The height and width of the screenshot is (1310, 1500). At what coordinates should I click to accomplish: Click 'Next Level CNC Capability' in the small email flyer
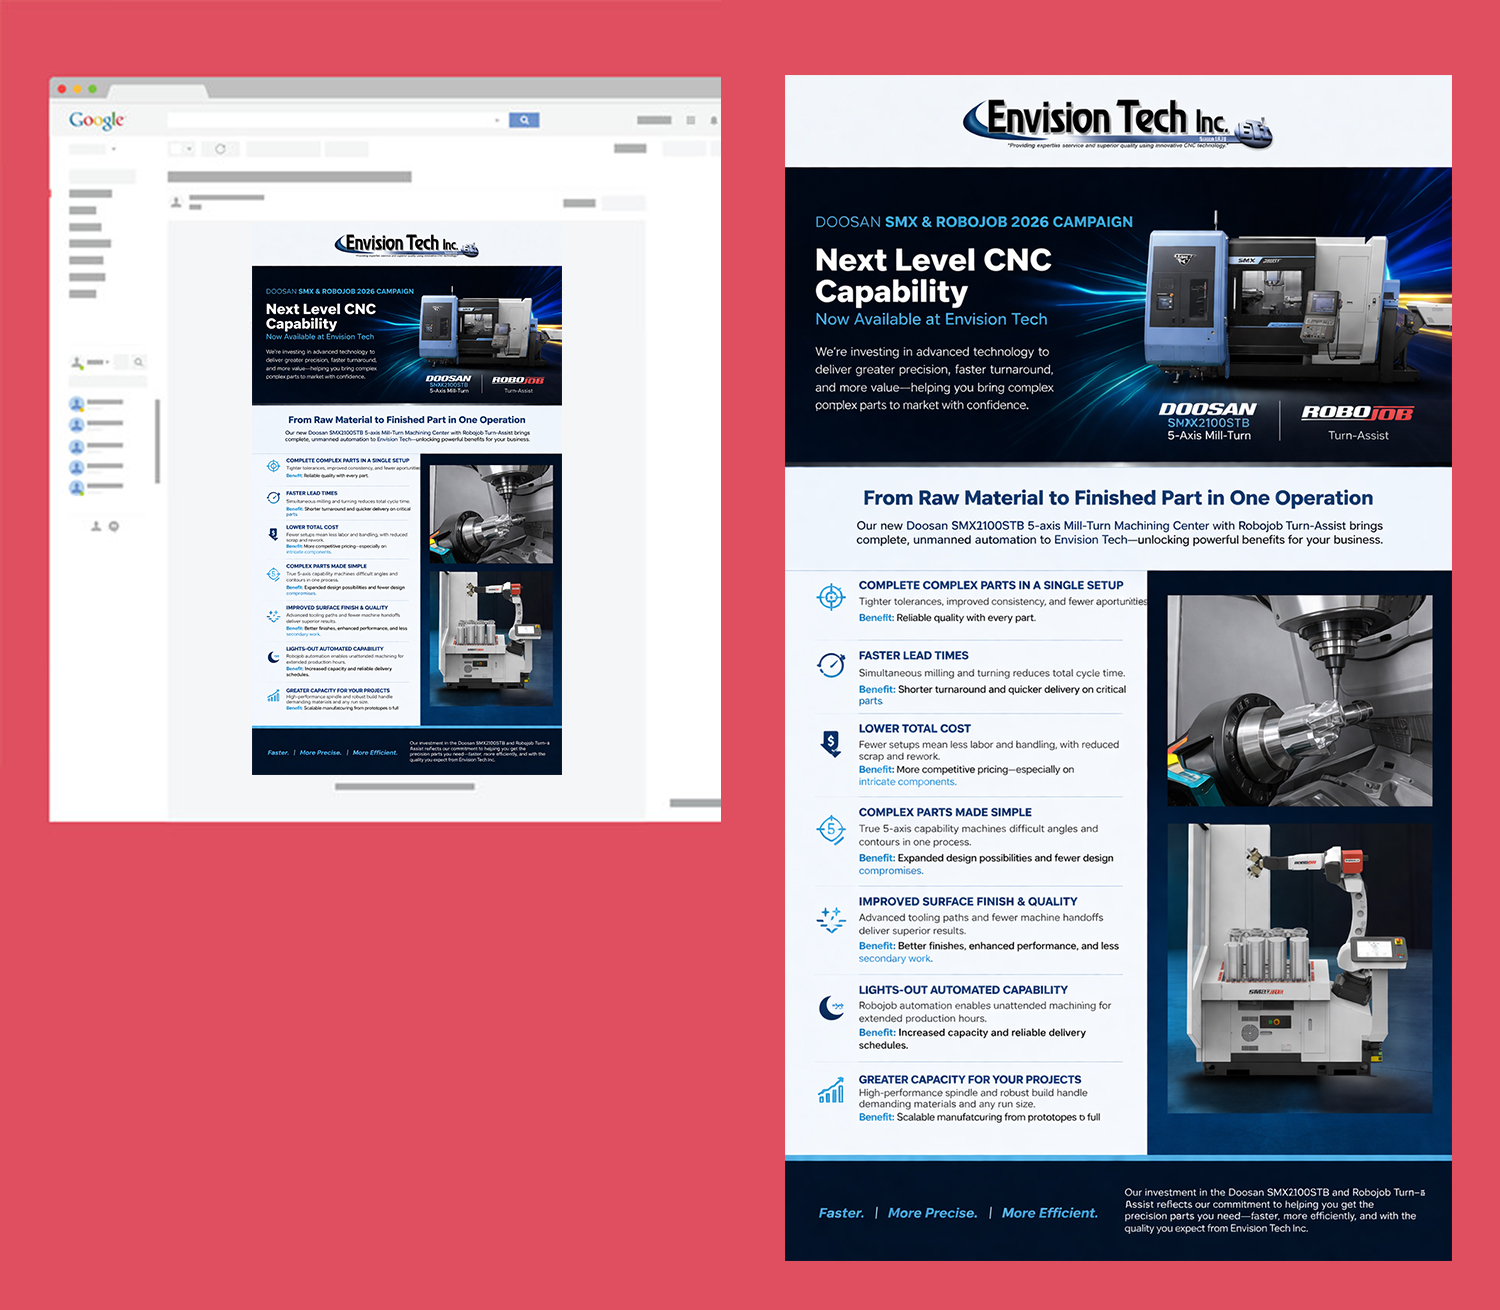click(321, 316)
